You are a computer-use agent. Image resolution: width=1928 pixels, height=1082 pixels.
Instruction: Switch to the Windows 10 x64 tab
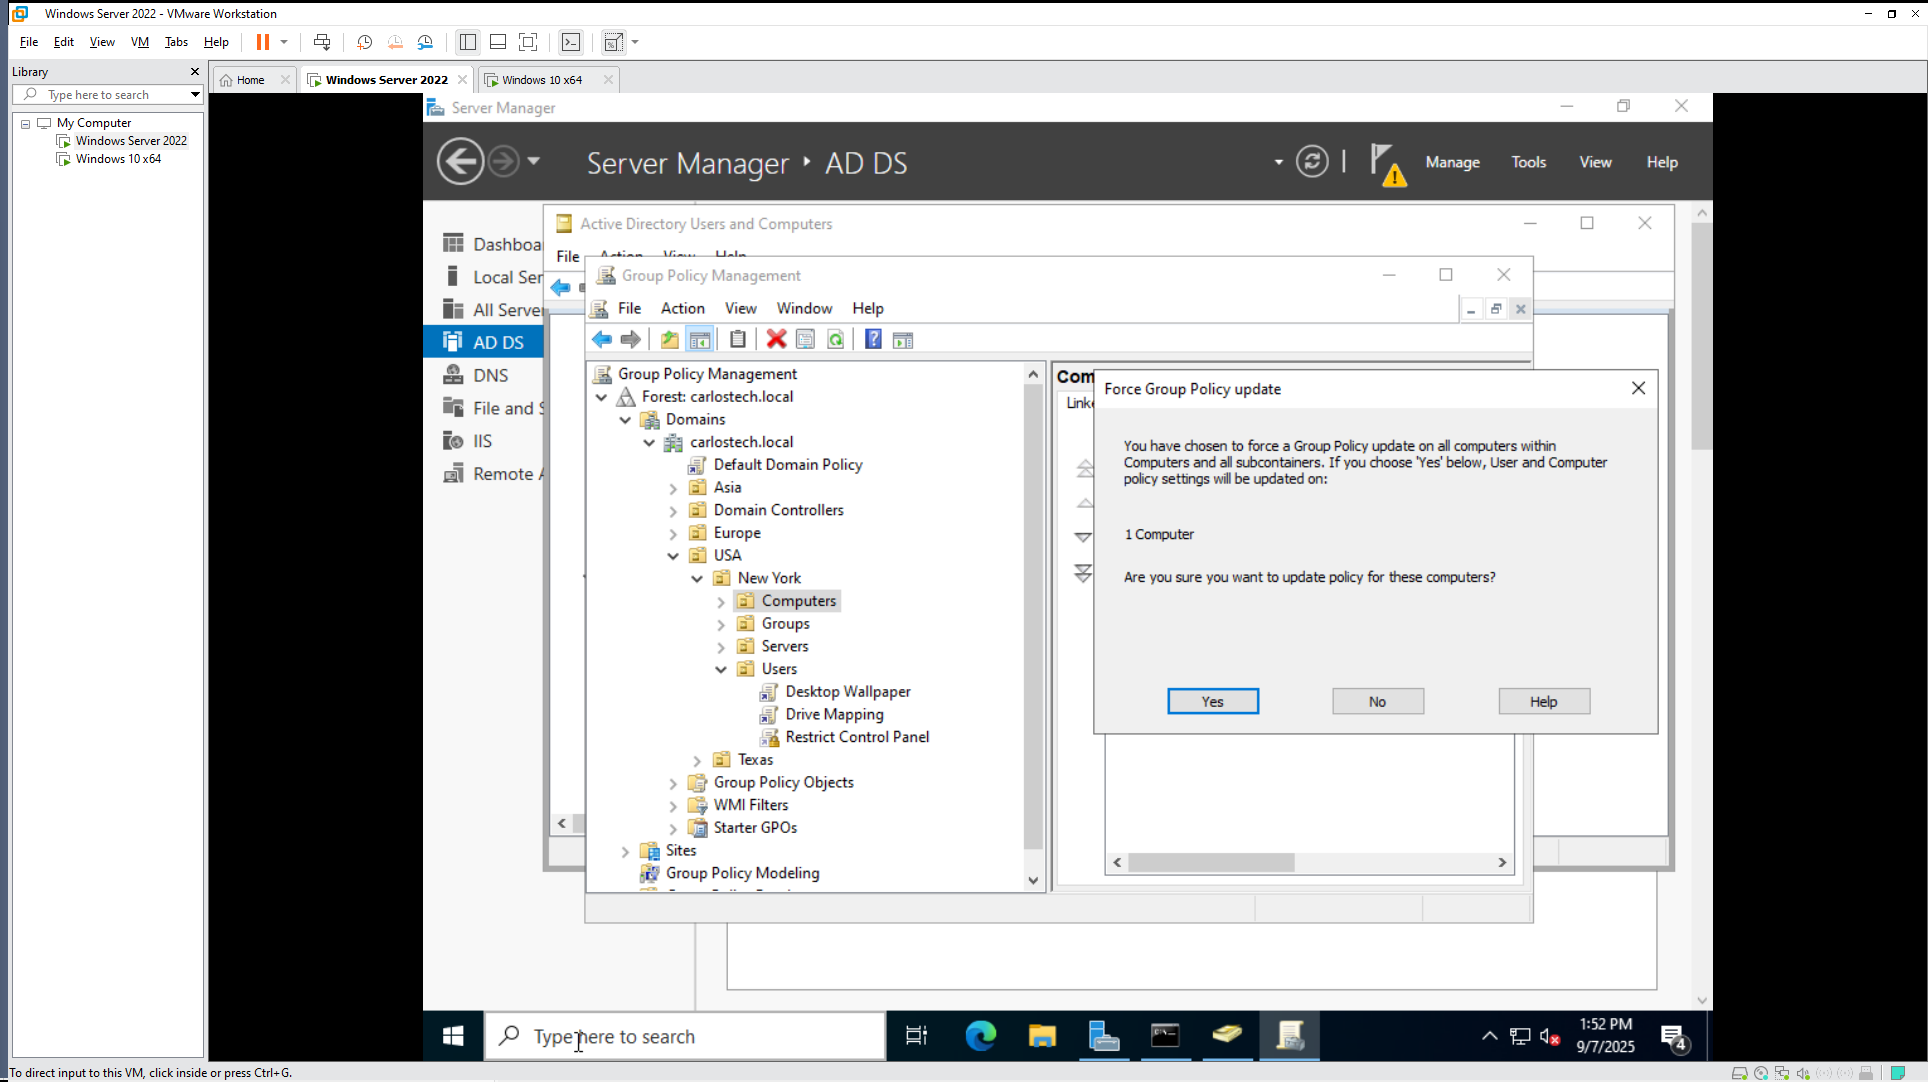click(541, 80)
